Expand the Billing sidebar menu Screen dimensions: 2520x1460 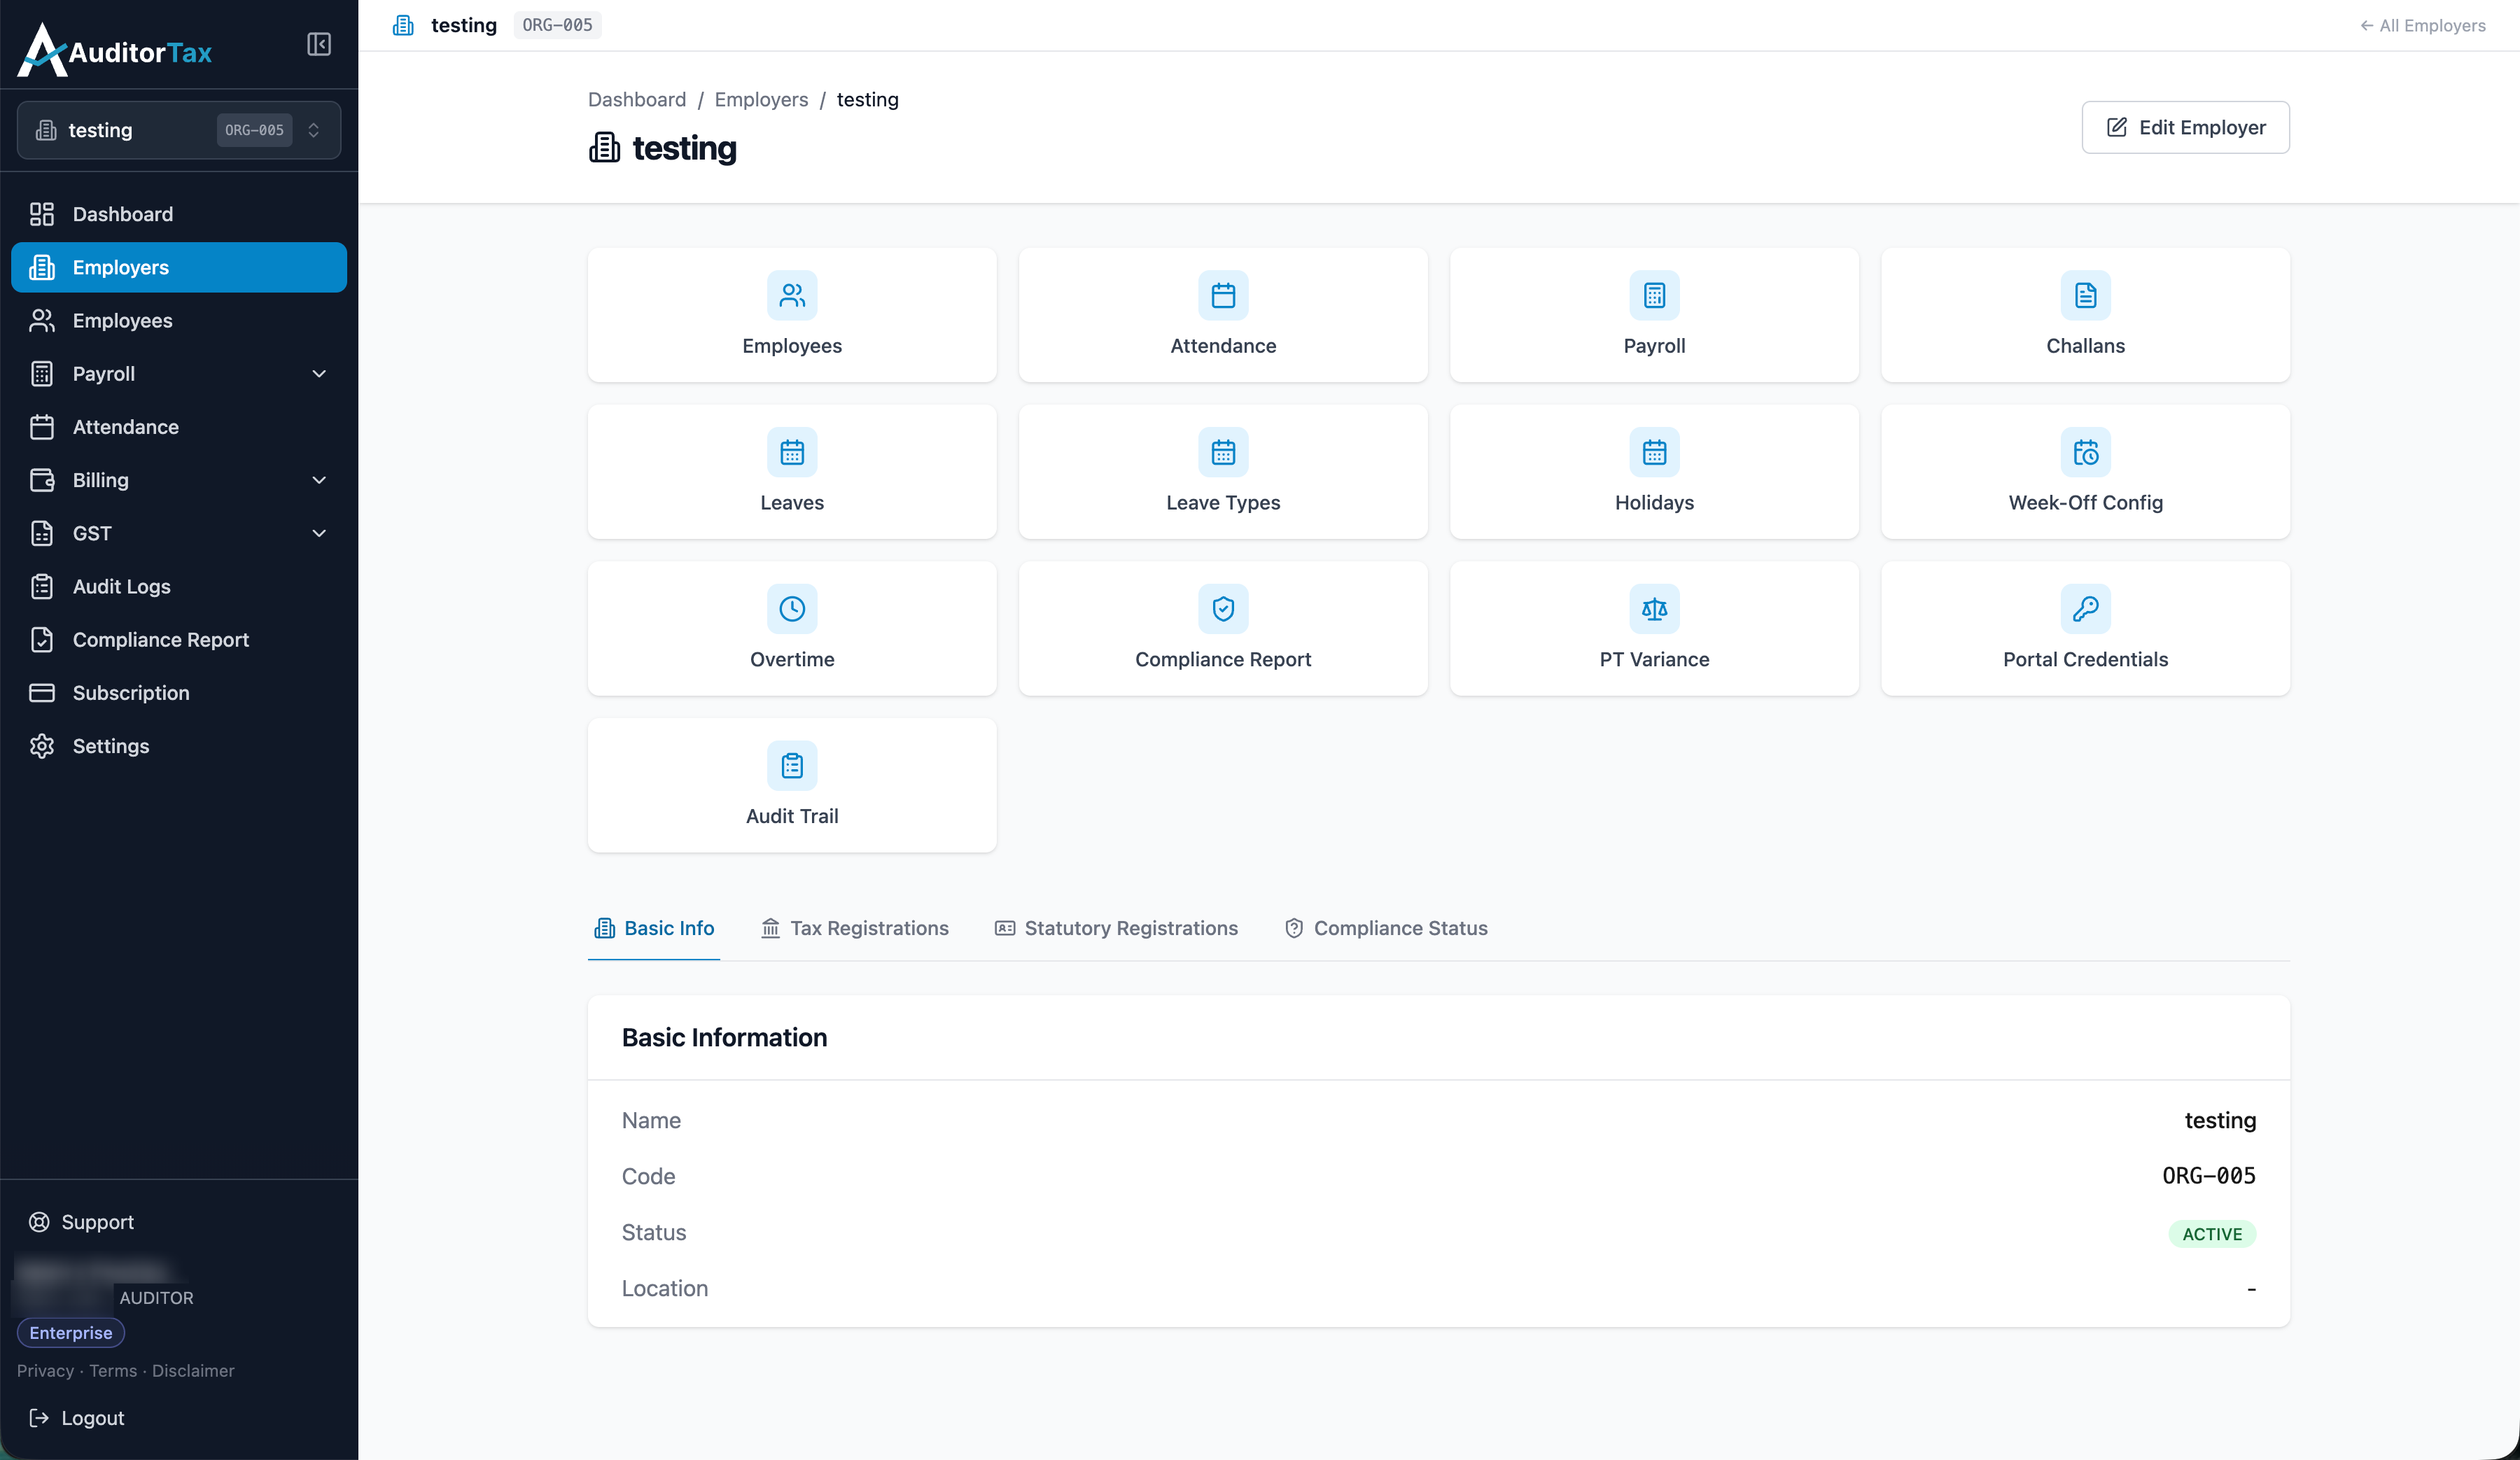[179, 480]
